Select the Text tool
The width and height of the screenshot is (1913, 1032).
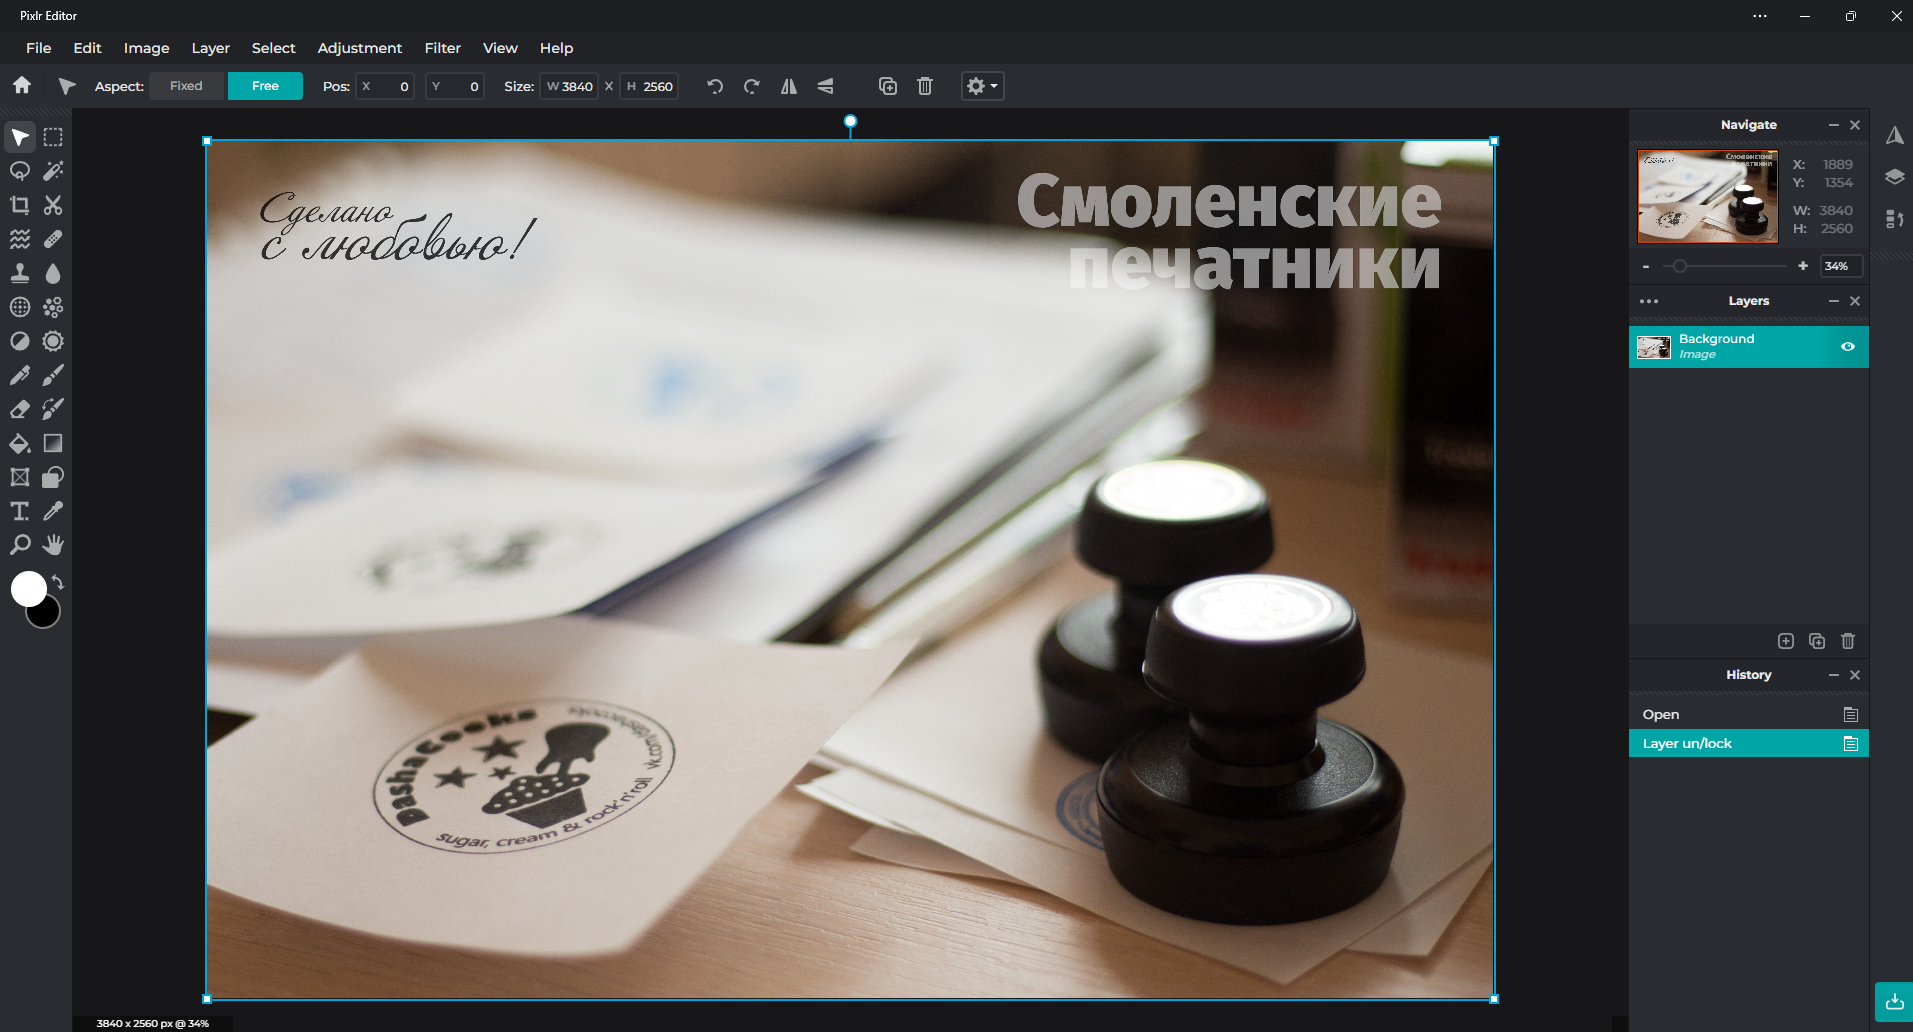20,511
